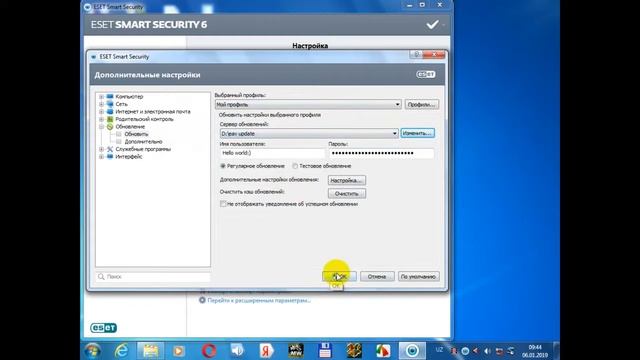Select Интерфейс tree item
This screenshot has width=640, height=360.
(x=129, y=157)
